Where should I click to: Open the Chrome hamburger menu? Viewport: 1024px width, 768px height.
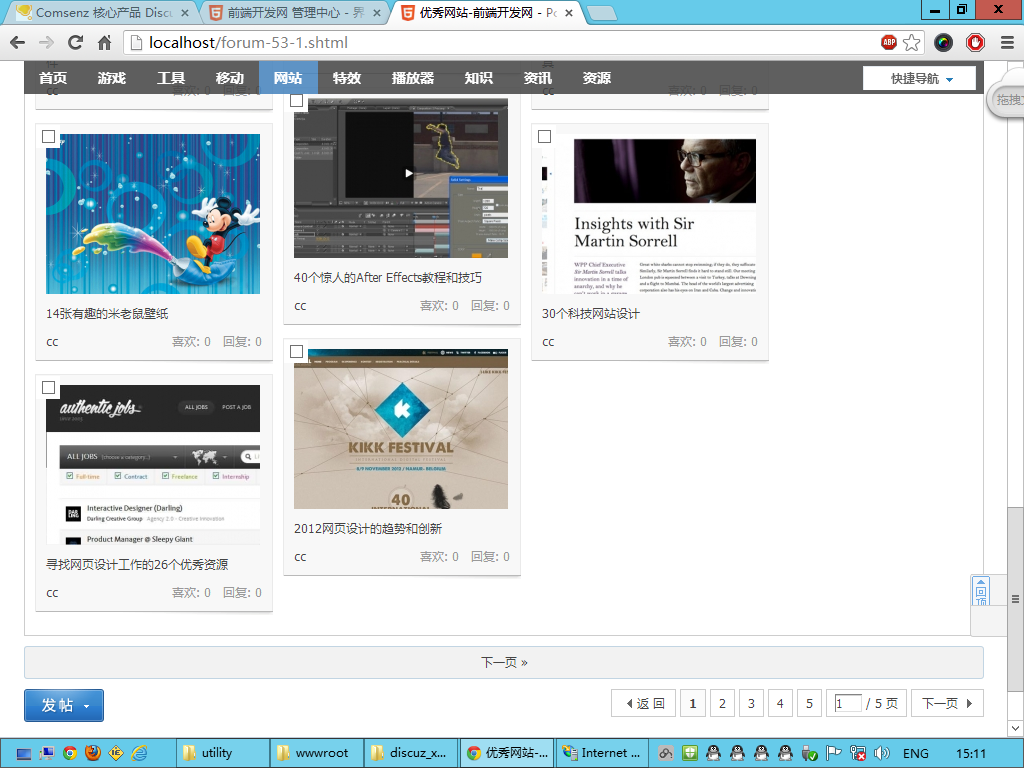1008,43
